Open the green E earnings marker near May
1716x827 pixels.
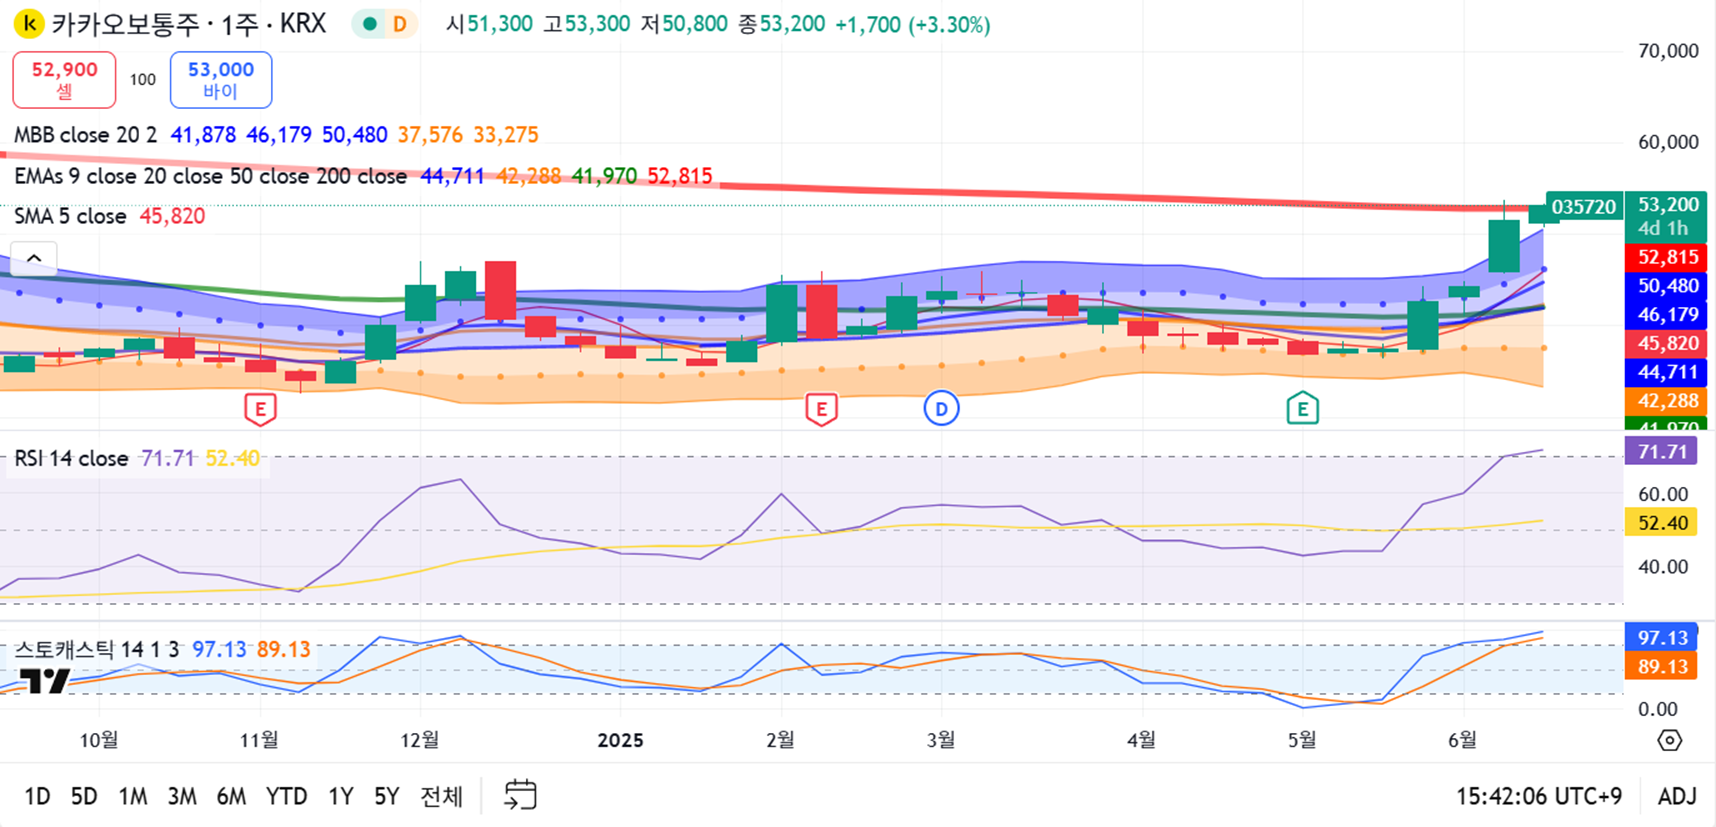[1302, 409]
